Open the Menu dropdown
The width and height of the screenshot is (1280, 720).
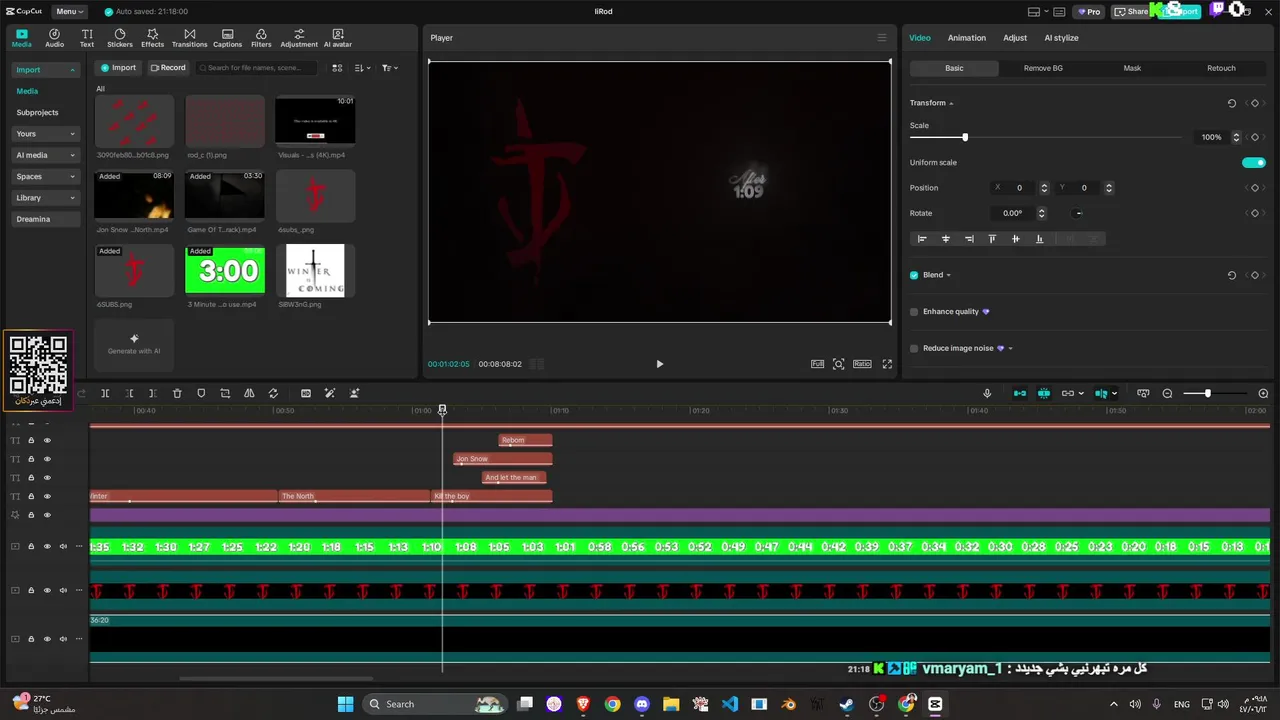[x=69, y=11]
